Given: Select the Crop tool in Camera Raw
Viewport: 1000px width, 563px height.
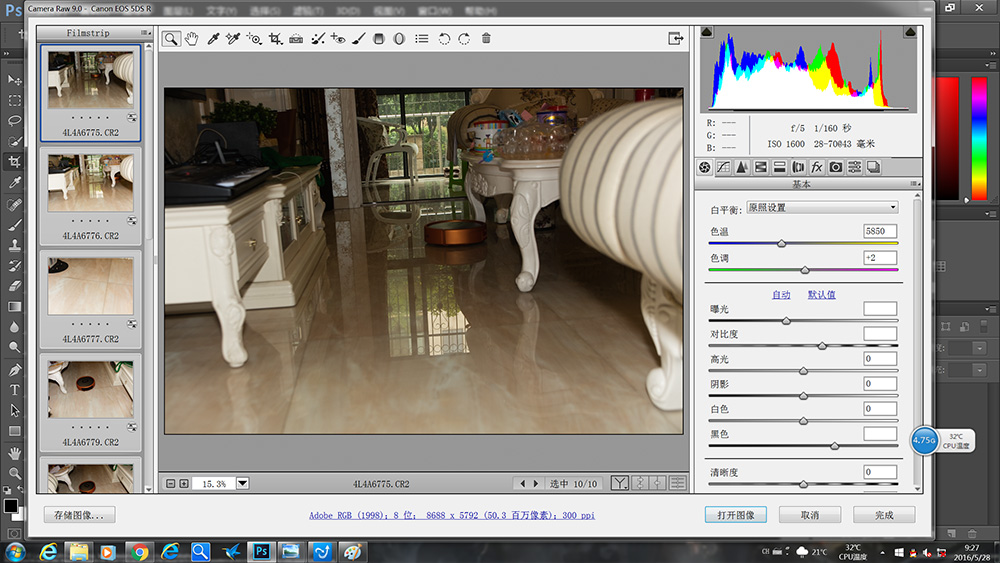Looking at the screenshot, I should (275, 39).
